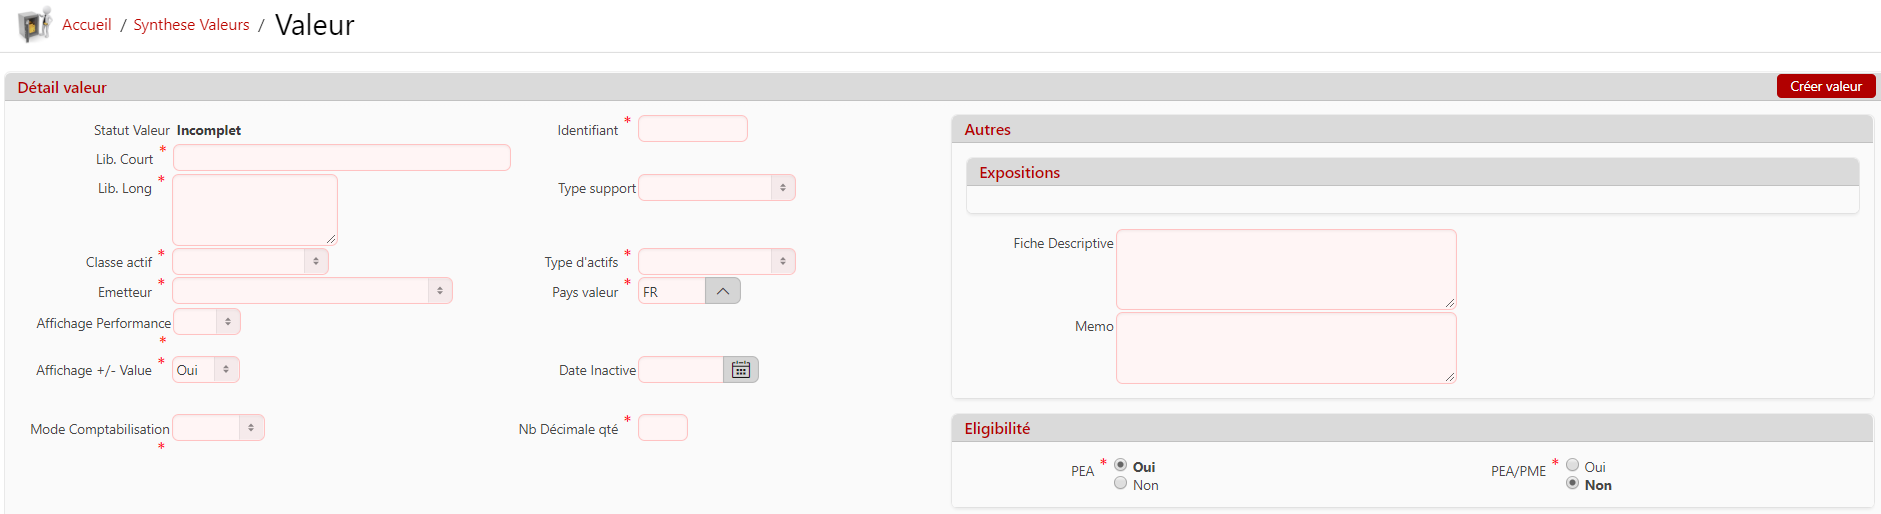Click the Identifiant input field

pyautogui.click(x=693, y=129)
